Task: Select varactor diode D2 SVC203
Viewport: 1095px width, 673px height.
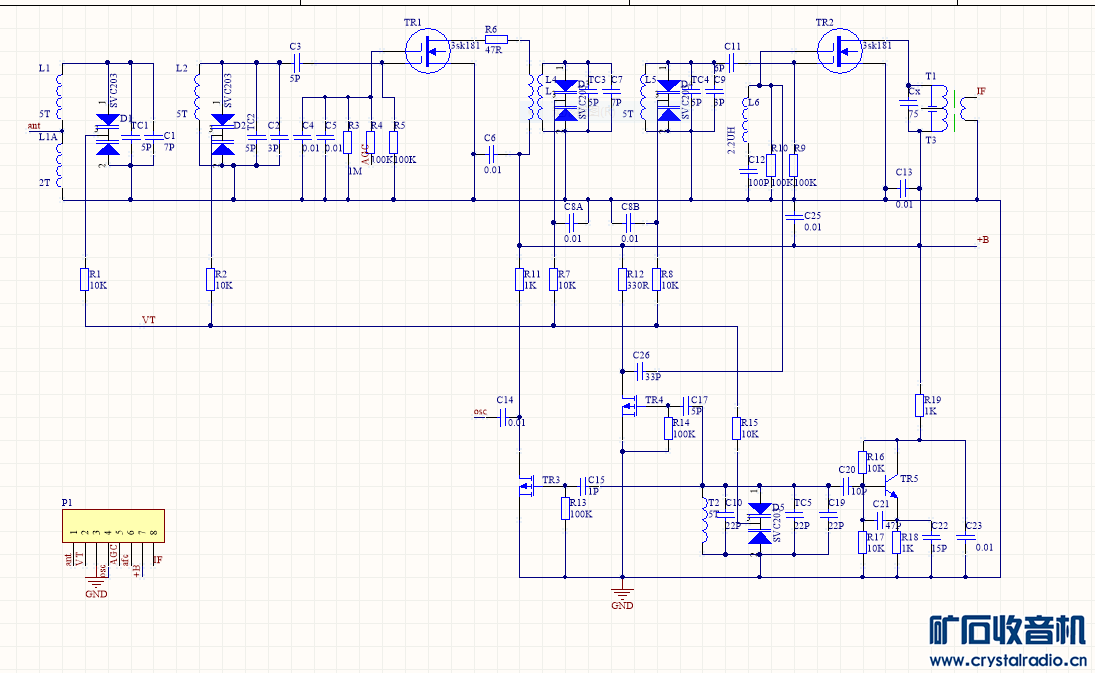Action: click(x=223, y=134)
